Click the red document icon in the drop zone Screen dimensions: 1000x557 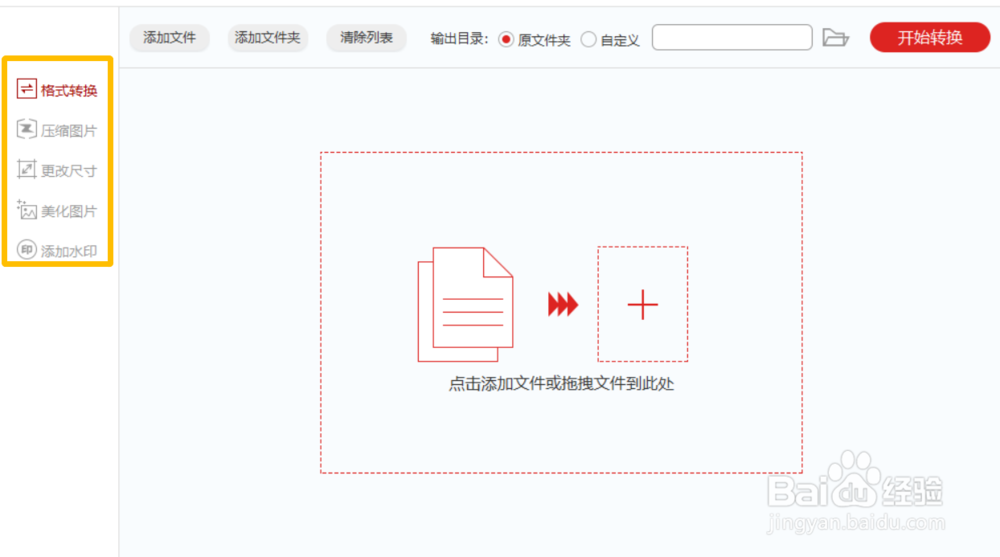click(466, 304)
